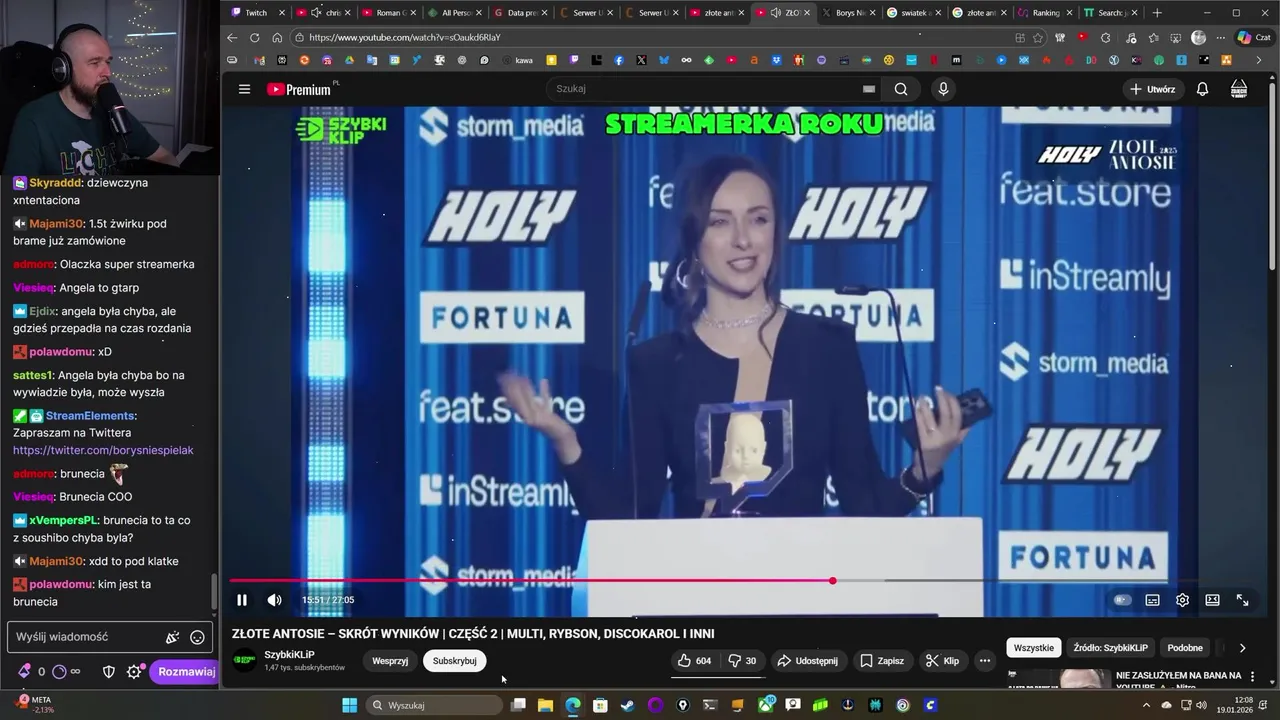Go to YouTube Premium home logo
1280x720 pixels.
coord(299,89)
